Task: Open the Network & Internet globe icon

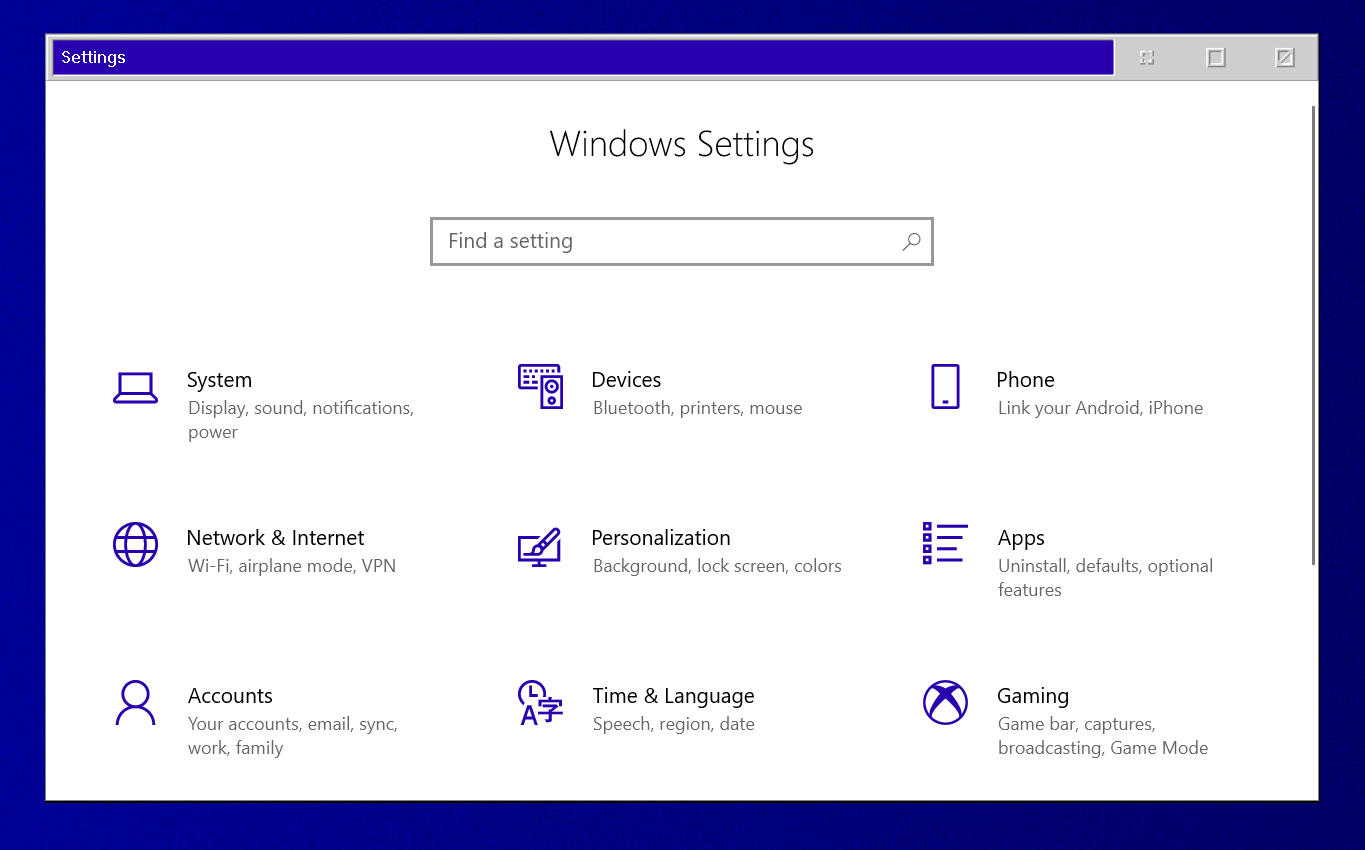Action: tap(135, 544)
